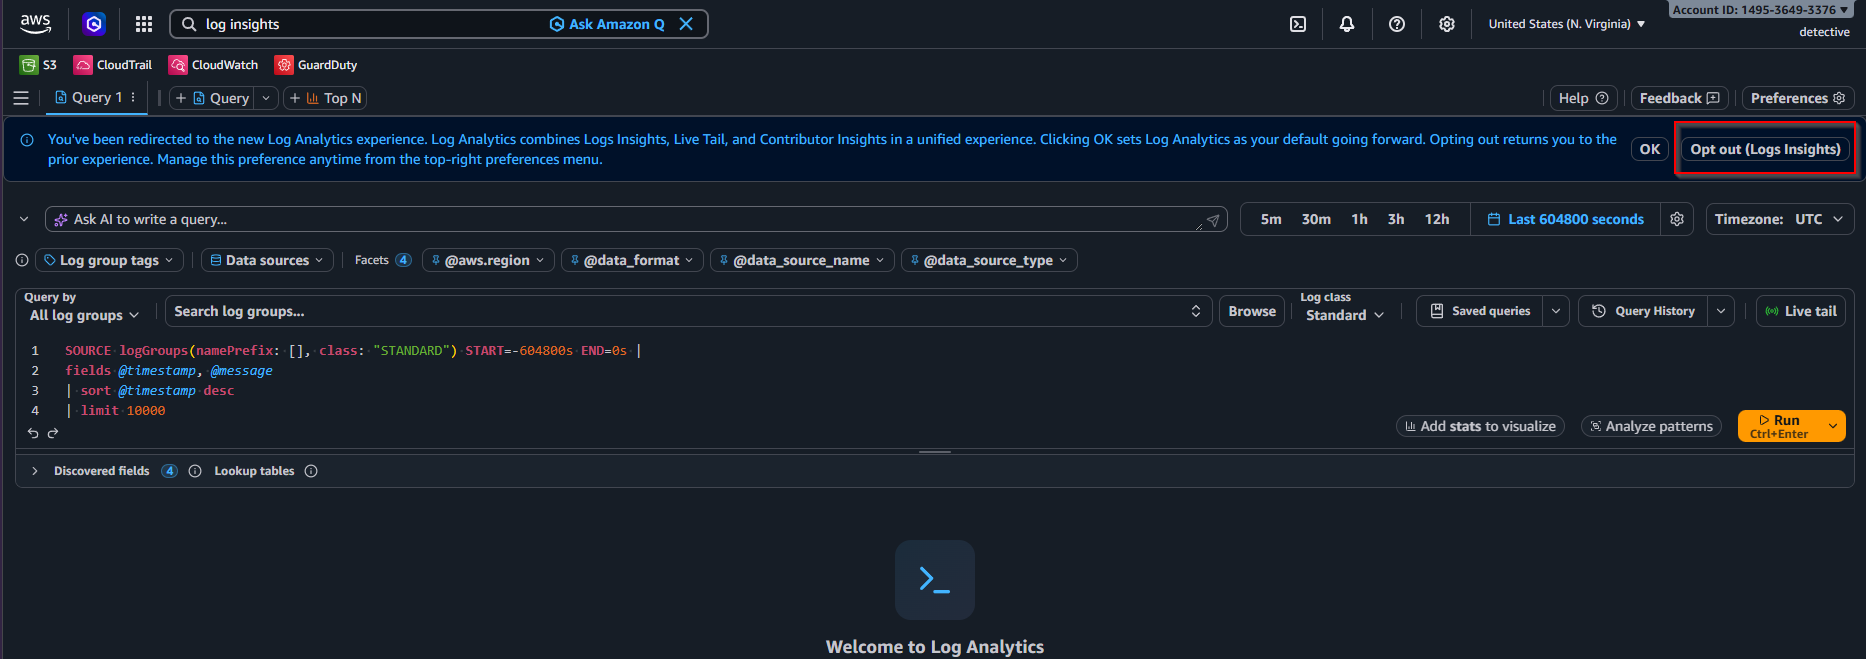The width and height of the screenshot is (1866, 659).
Task: Add a Top N tab
Action: coord(325,98)
